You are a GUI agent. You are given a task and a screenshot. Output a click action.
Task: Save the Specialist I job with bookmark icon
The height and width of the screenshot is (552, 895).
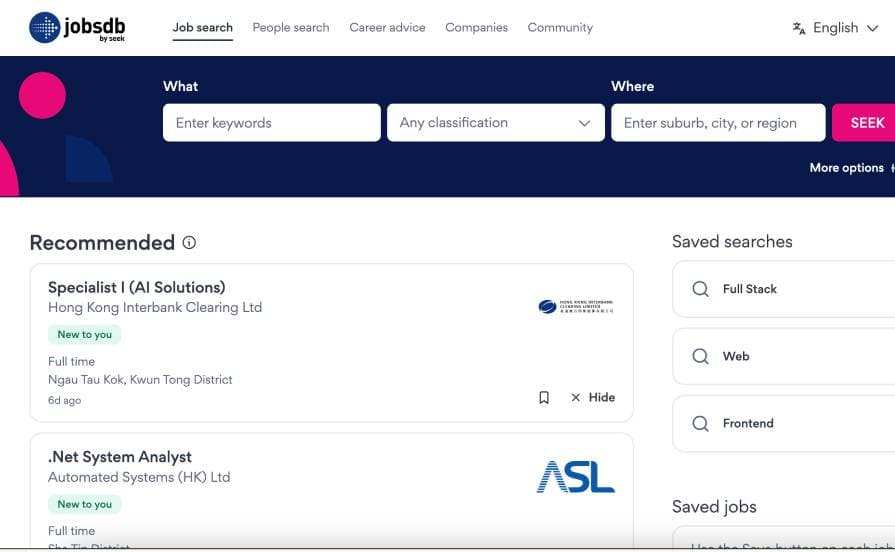coord(544,397)
